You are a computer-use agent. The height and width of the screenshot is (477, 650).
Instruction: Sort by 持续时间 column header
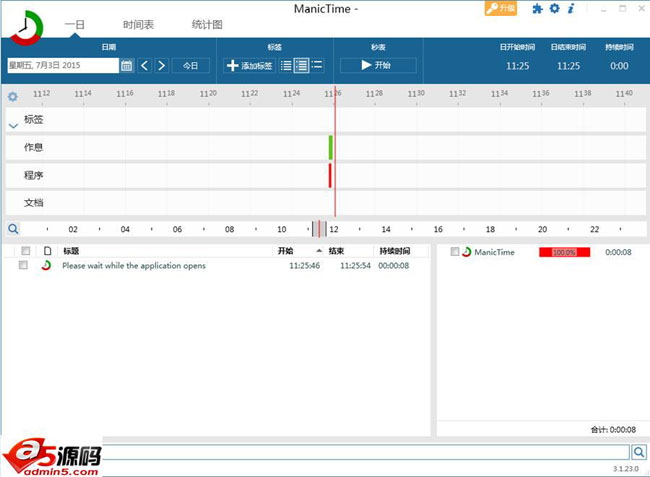click(x=395, y=251)
